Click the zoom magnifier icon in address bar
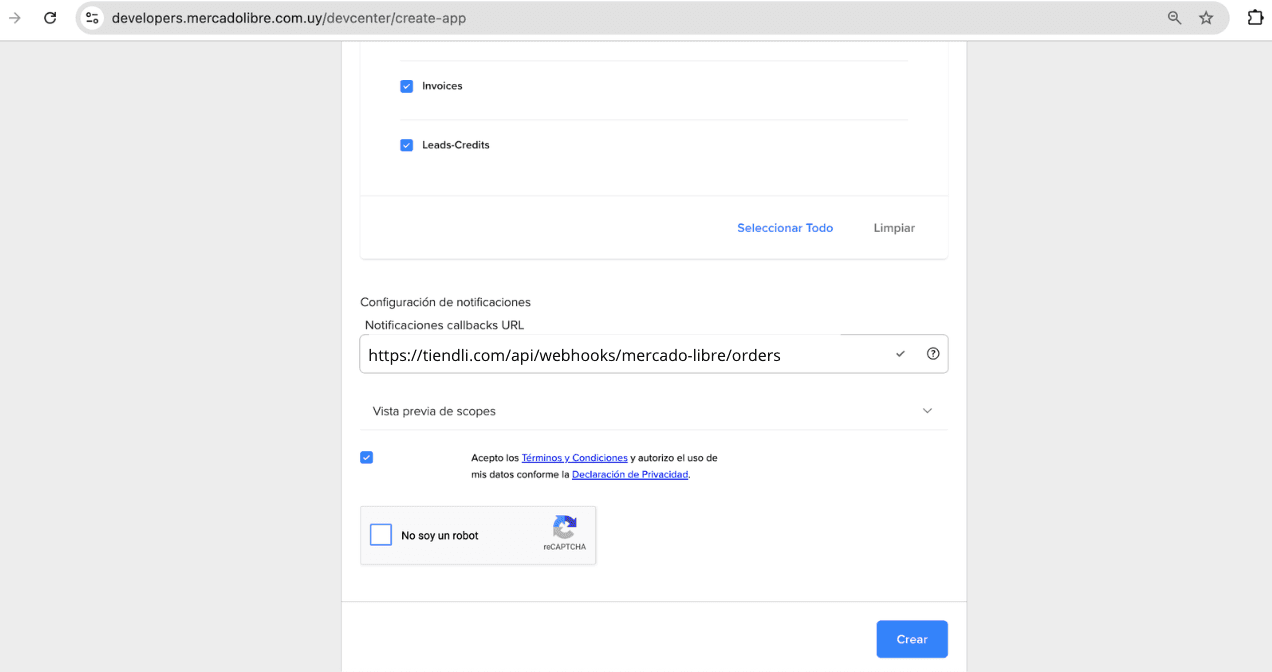This screenshot has width=1272, height=672. coord(1175,18)
